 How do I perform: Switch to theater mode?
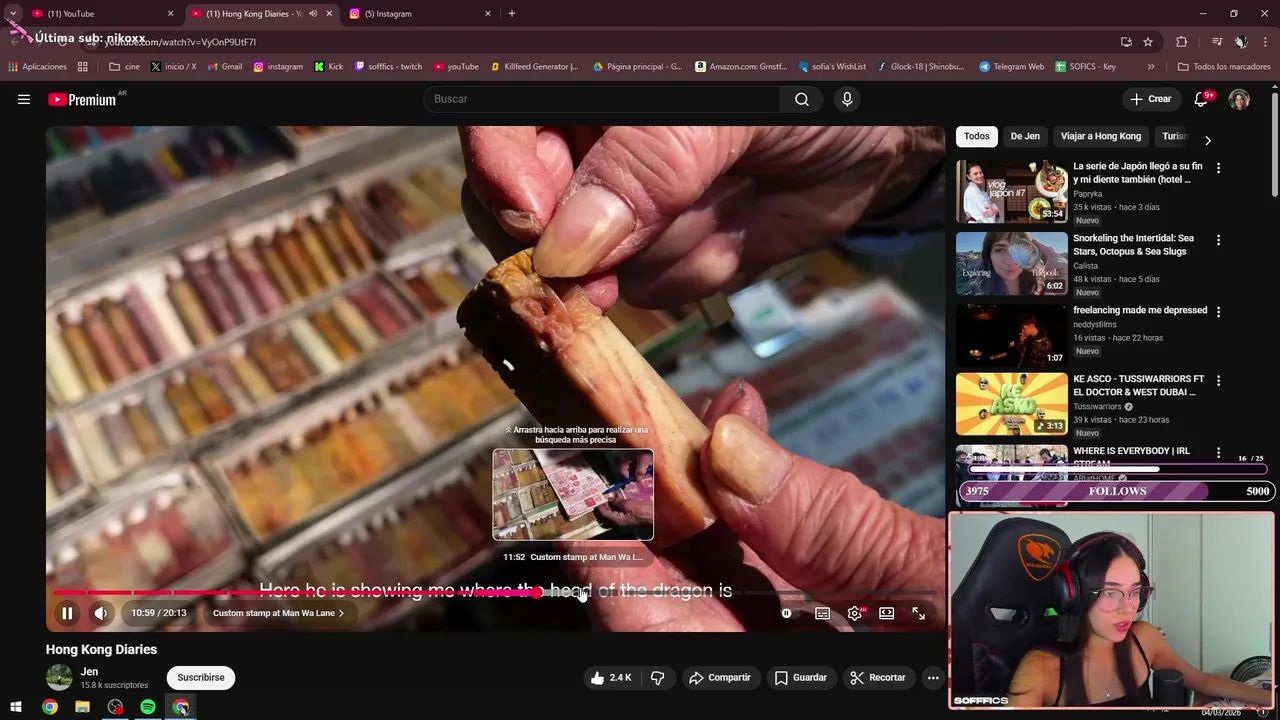coord(887,613)
